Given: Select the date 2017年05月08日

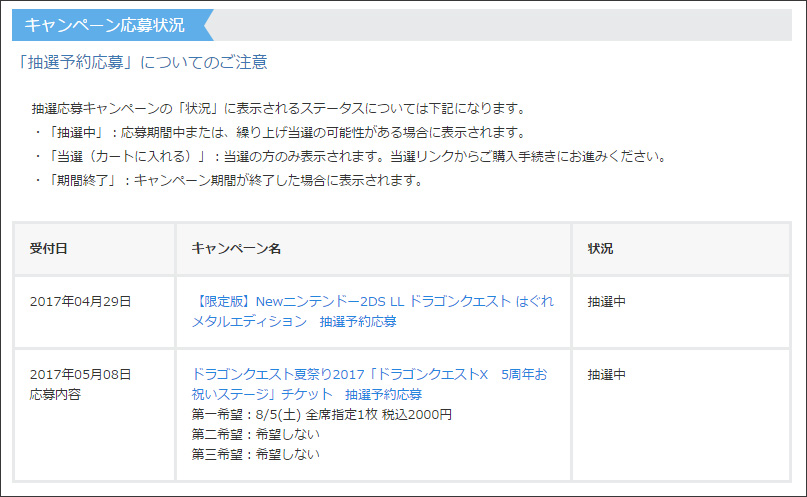Looking at the screenshot, I should [x=81, y=375].
